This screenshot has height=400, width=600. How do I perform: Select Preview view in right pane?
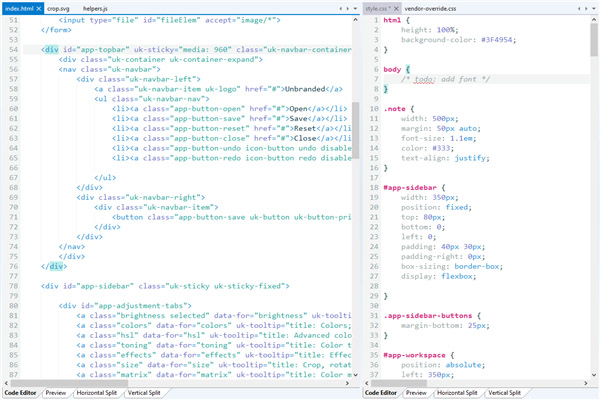pos(416,393)
